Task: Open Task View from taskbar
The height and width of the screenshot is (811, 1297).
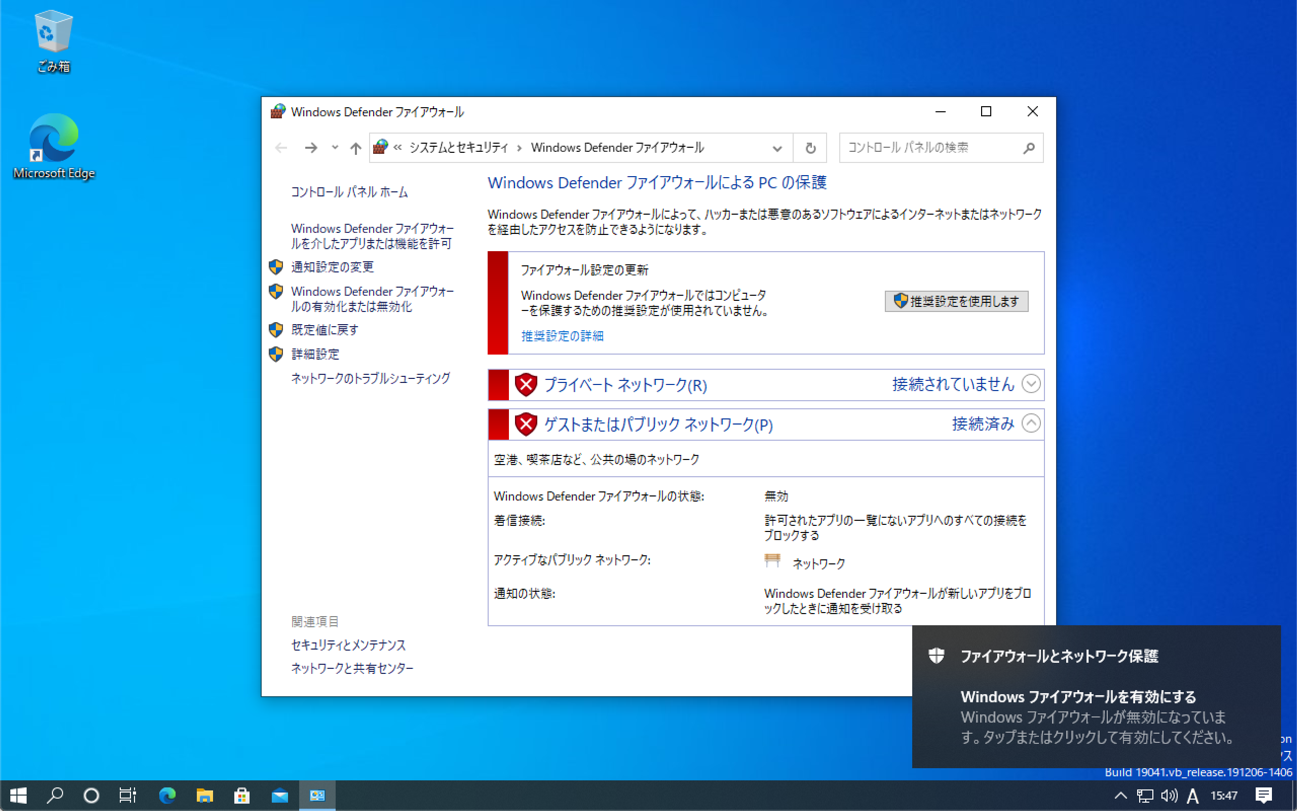Action: click(x=127, y=796)
